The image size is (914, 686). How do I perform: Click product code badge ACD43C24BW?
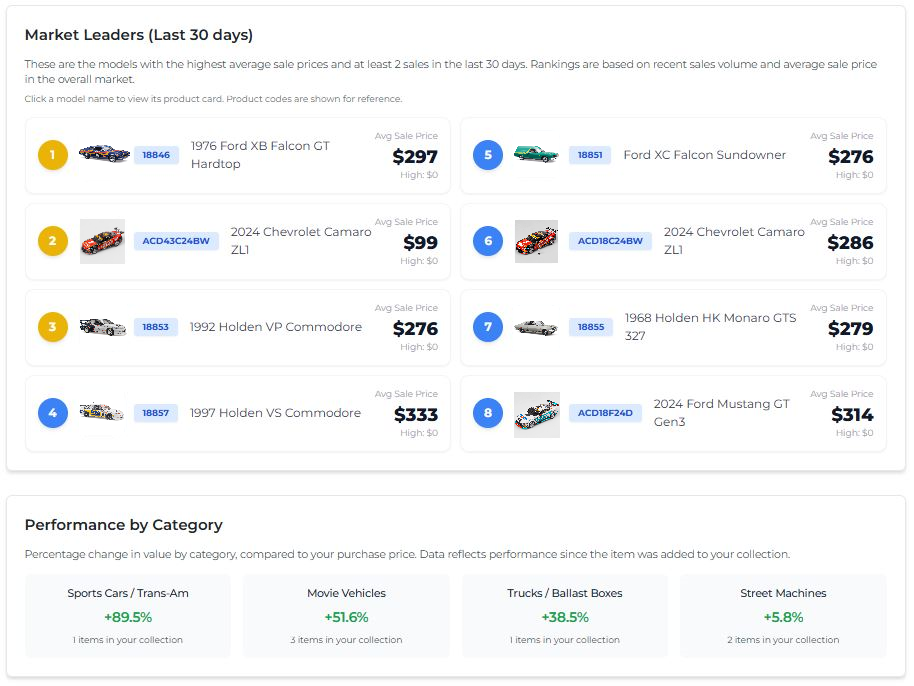pos(176,241)
